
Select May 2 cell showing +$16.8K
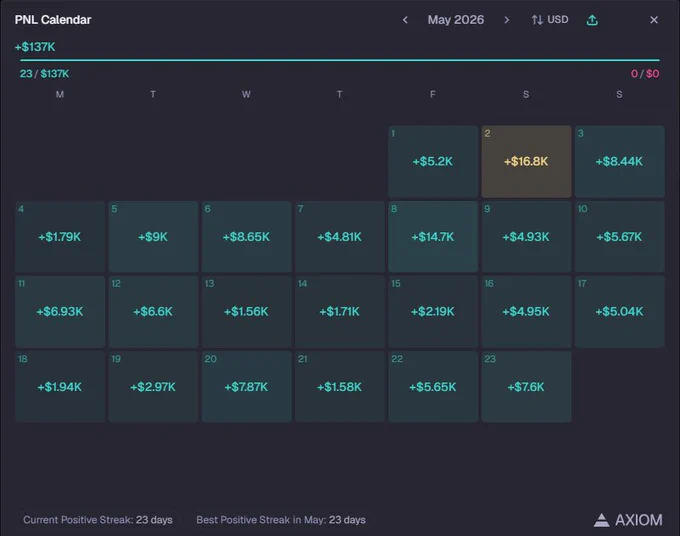pos(526,161)
